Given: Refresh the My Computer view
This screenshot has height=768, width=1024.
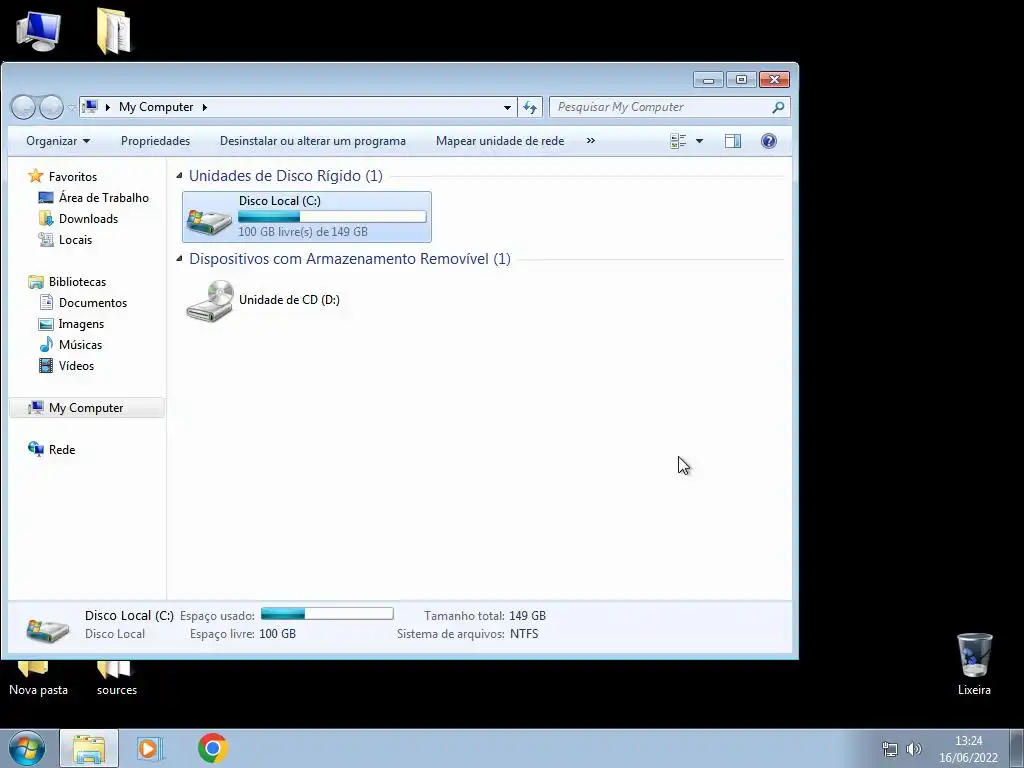Looking at the screenshot, I should [530, 107].
